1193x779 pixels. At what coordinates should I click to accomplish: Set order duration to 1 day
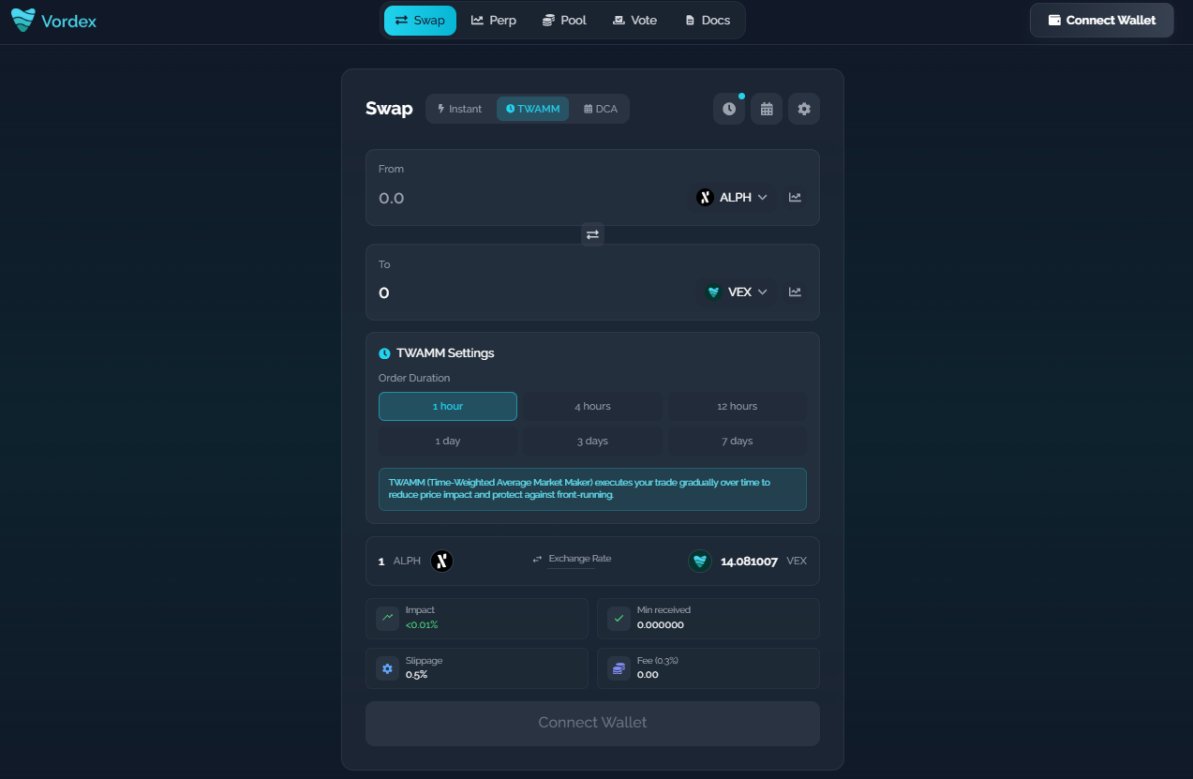pyautogui.click(x=447, y=441)
